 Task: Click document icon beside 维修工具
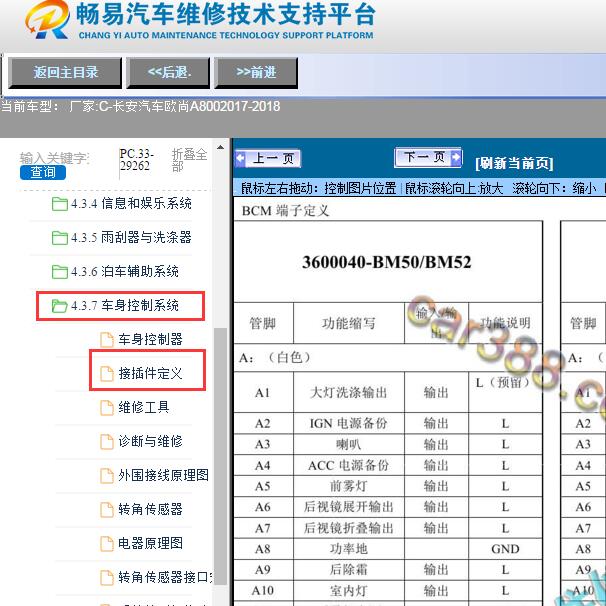tap(107, 408)
